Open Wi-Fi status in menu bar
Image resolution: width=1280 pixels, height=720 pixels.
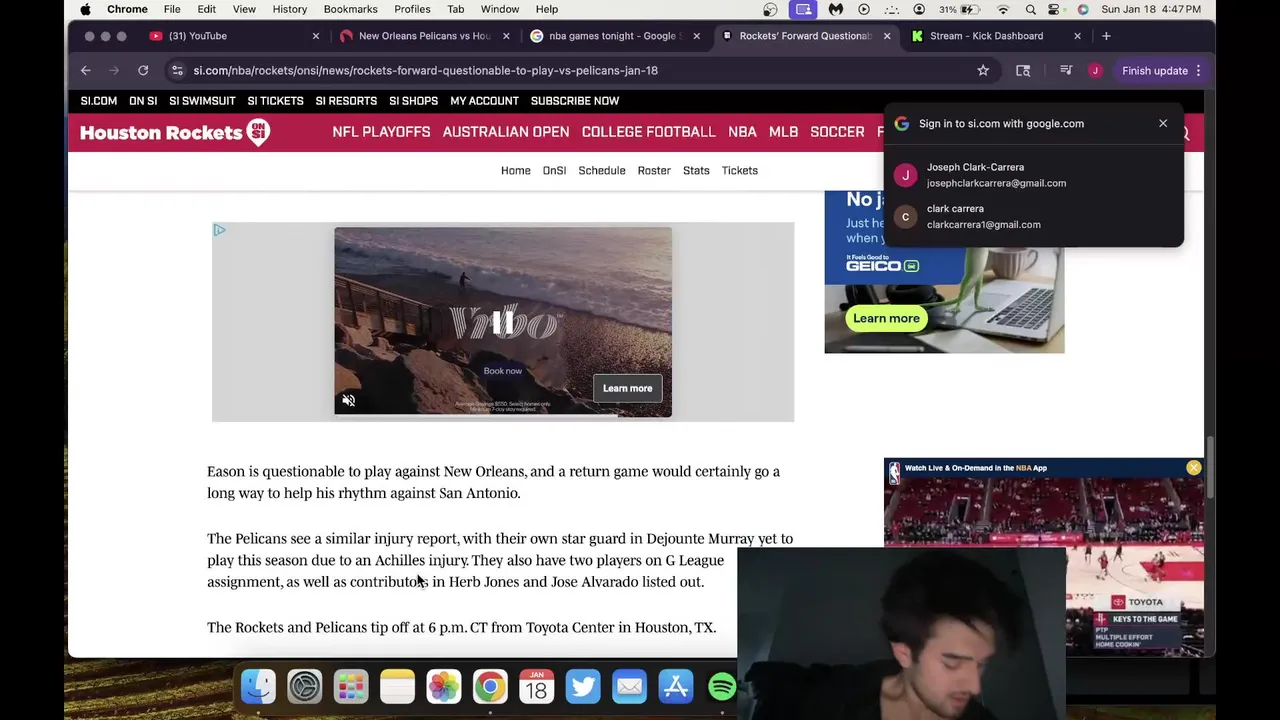pyautogui.click(x=1003, y=9)
